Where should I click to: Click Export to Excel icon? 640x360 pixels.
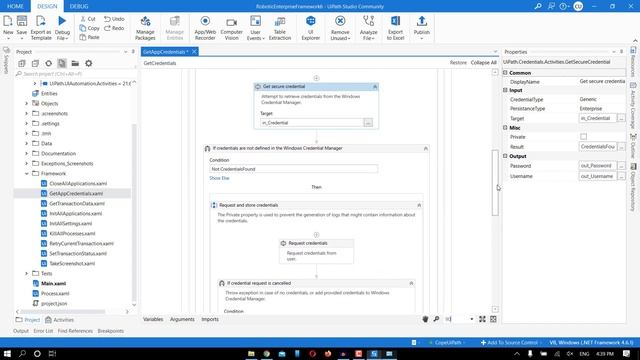395,21
